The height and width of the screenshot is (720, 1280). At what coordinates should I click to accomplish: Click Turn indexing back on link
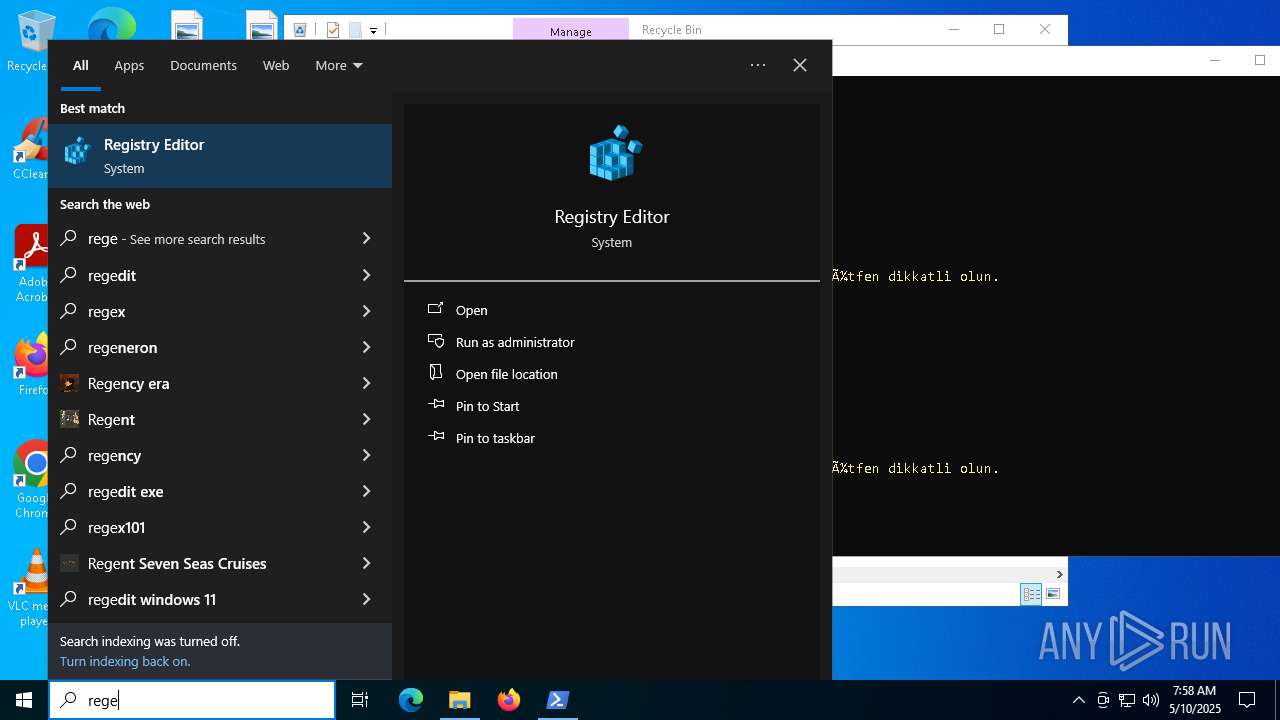tap(125, 661)
